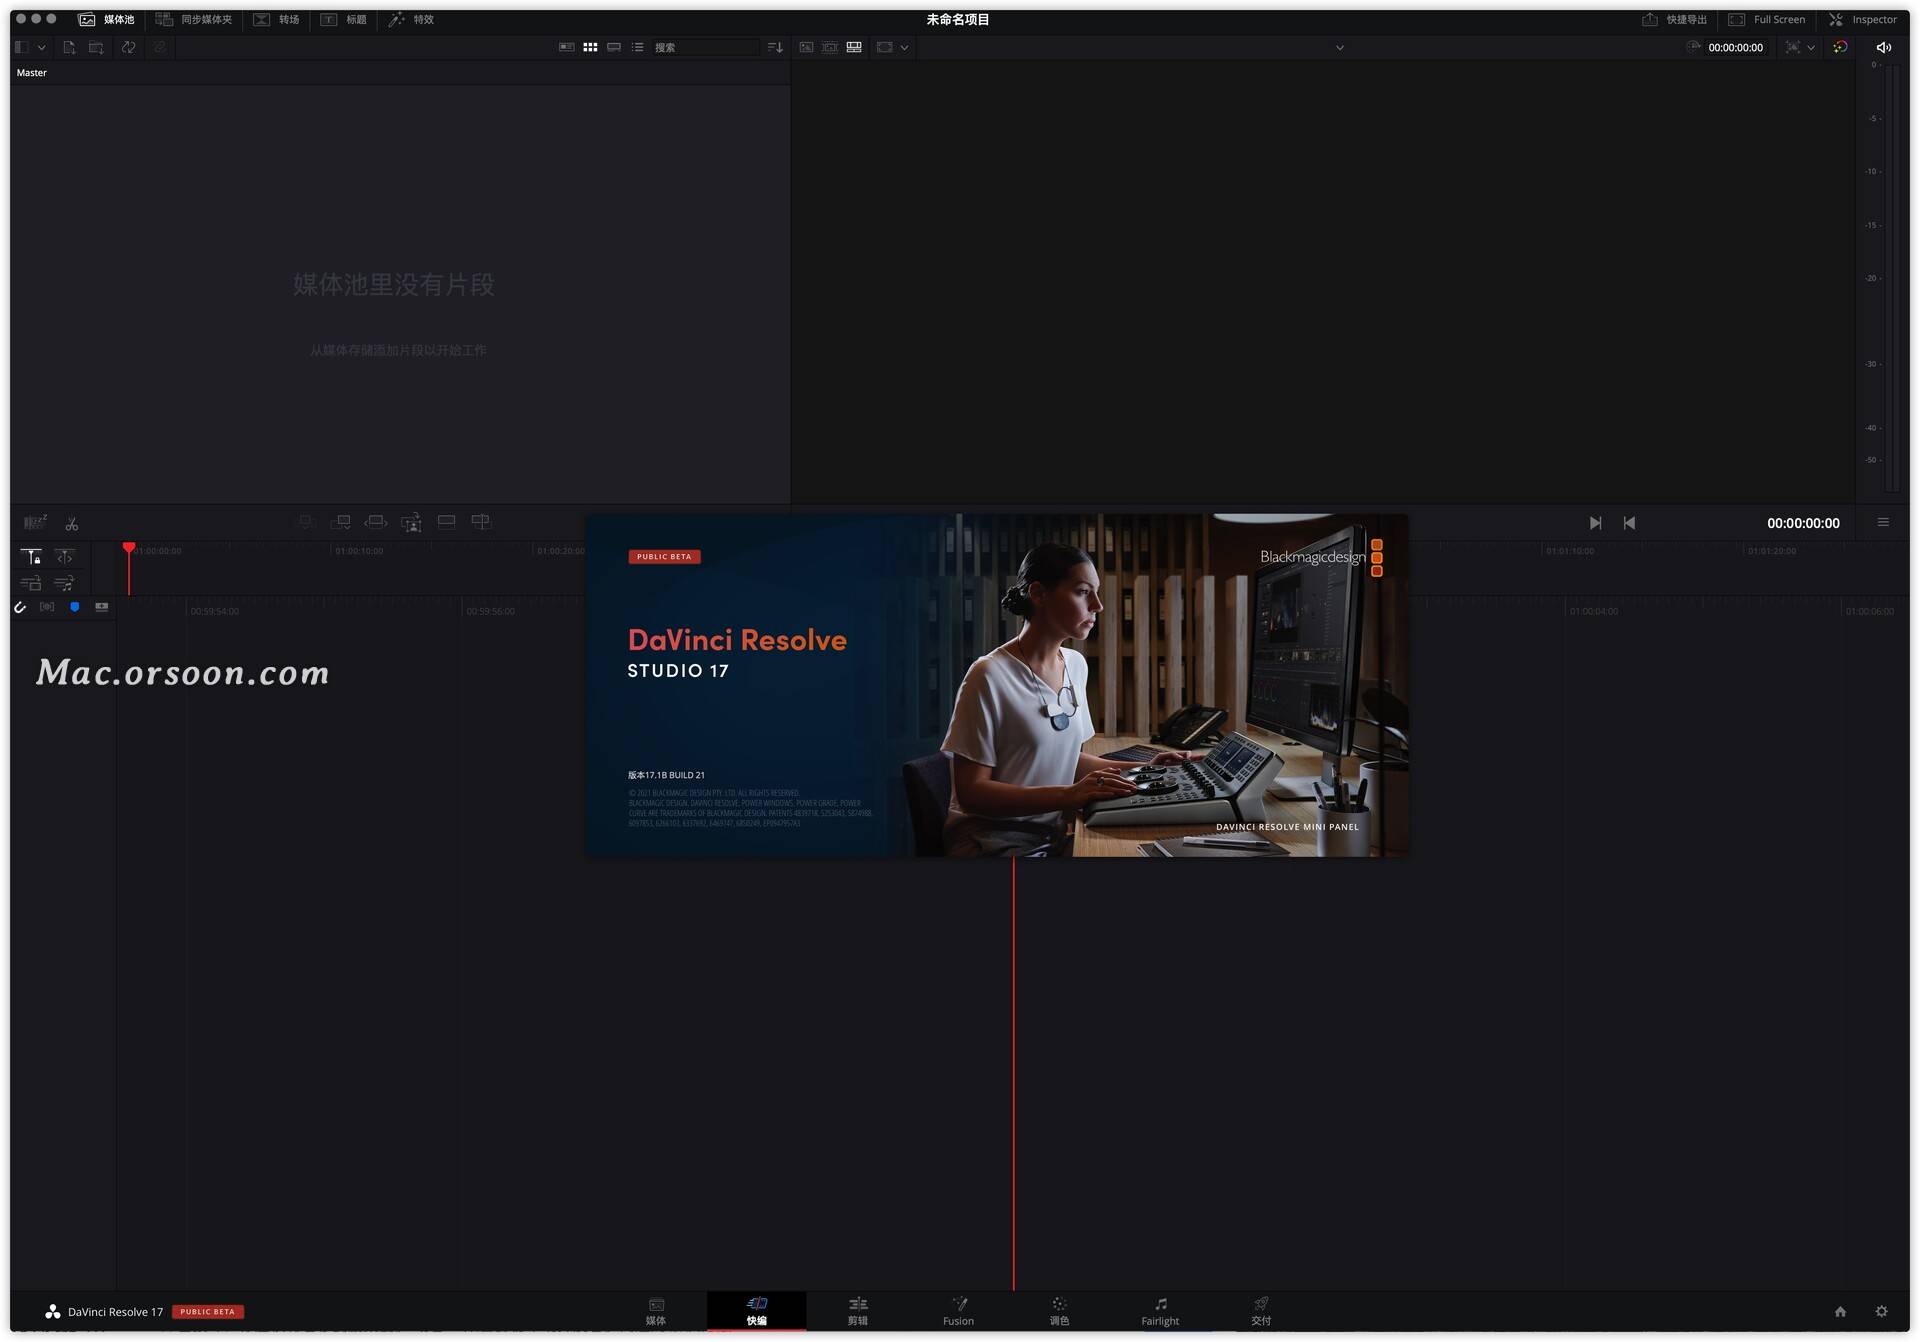Click the audio-only edit track icon
This screenshot has width=1920, height=1342.
(64, 583)
